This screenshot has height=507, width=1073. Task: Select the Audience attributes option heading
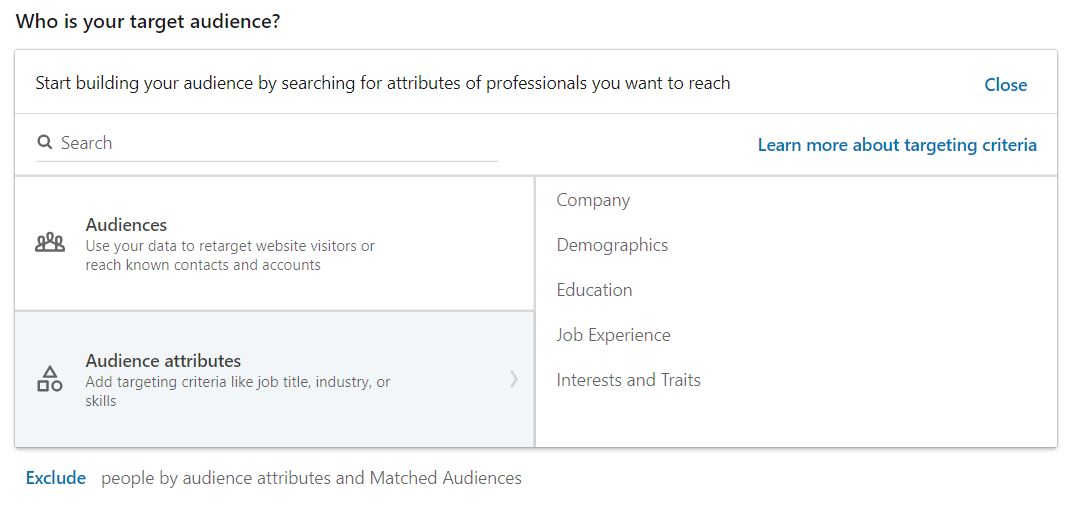[x=163, y=361]
